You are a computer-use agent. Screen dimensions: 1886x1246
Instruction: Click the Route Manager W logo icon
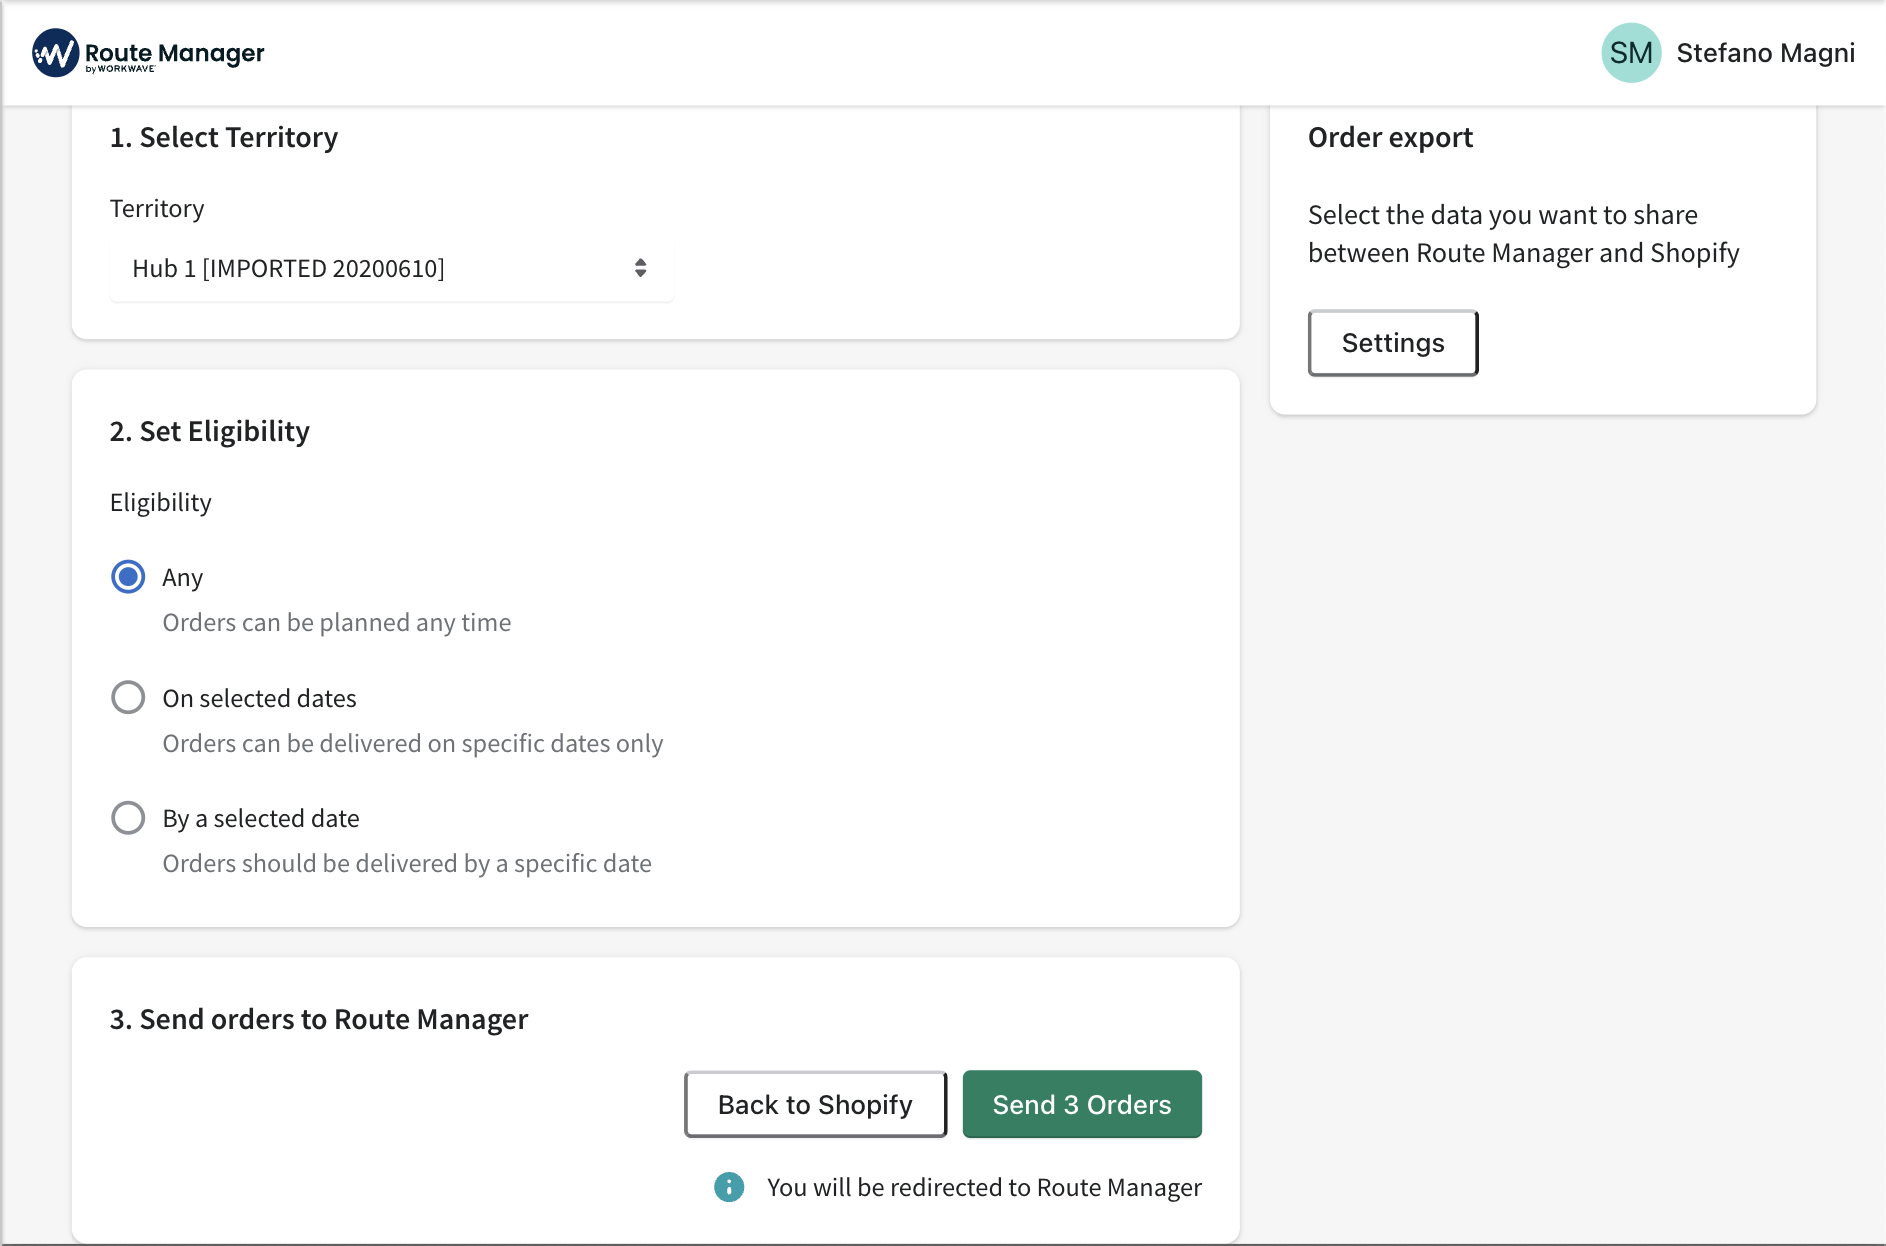tap(55, 53)
